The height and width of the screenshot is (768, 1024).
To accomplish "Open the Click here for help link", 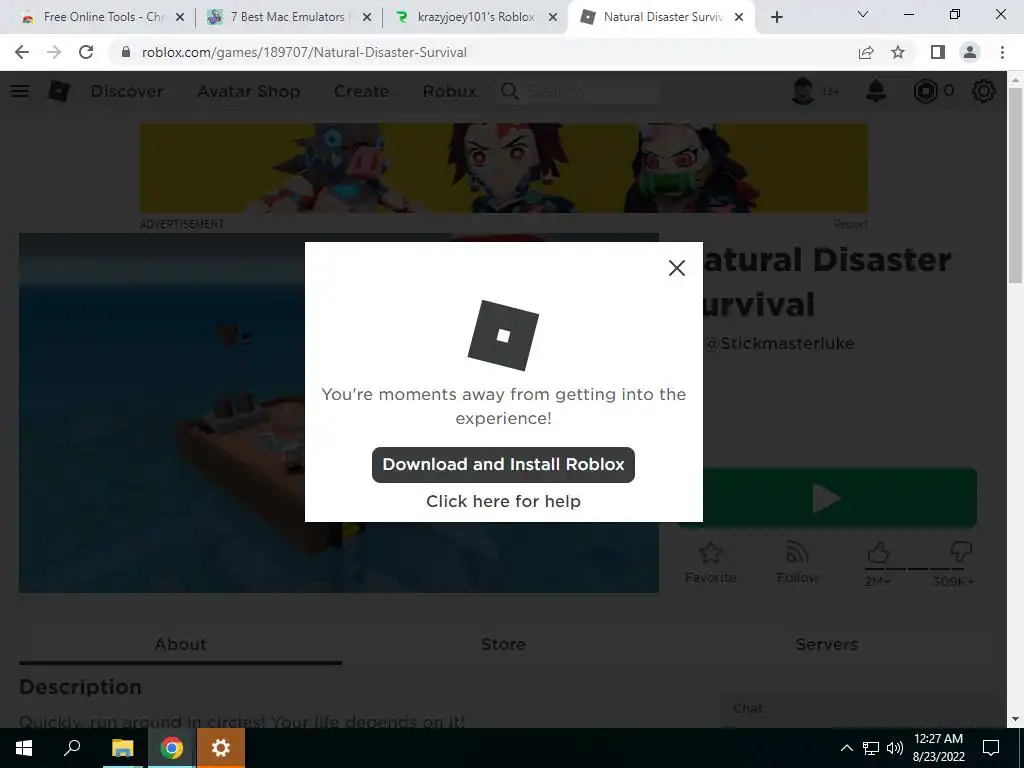I will coord(503,501).
